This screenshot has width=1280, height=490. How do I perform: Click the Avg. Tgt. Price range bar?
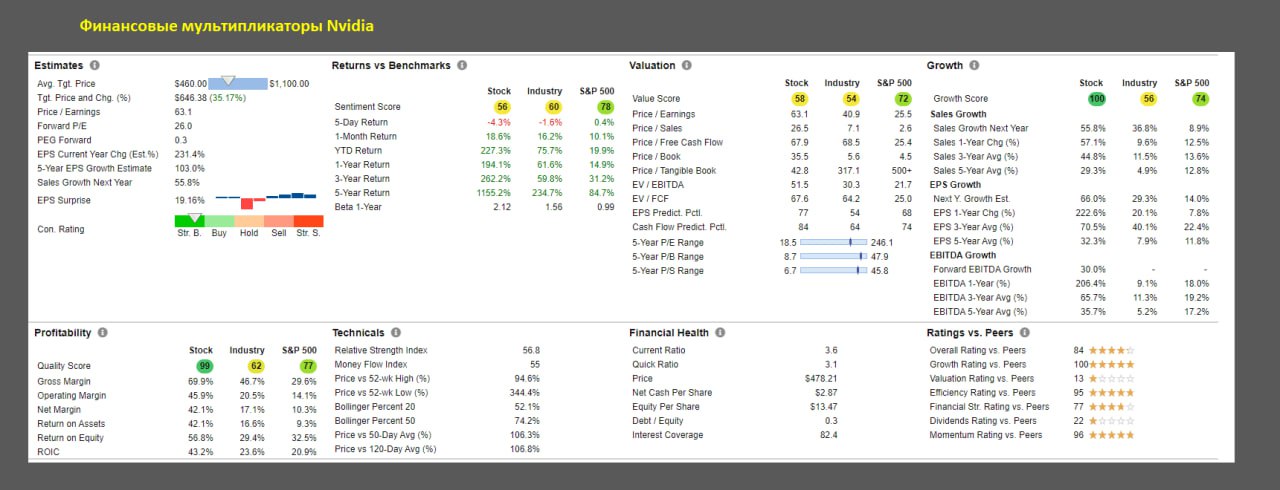click(238, 83)
